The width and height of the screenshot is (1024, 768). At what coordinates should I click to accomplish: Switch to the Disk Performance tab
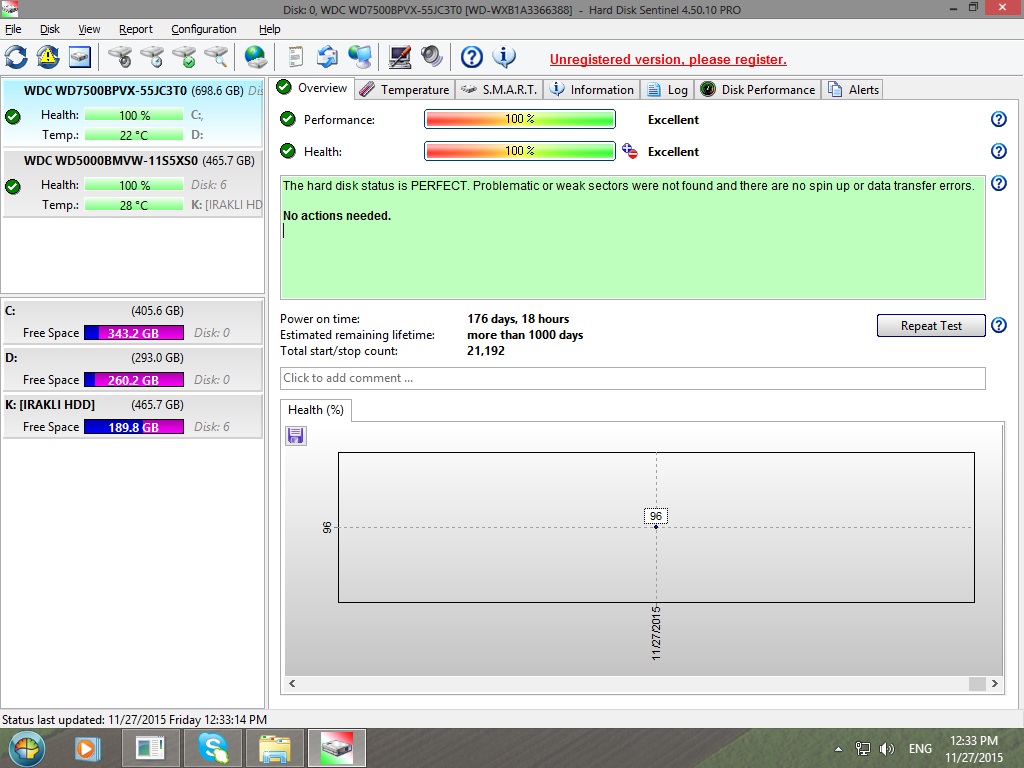[758, 89]
